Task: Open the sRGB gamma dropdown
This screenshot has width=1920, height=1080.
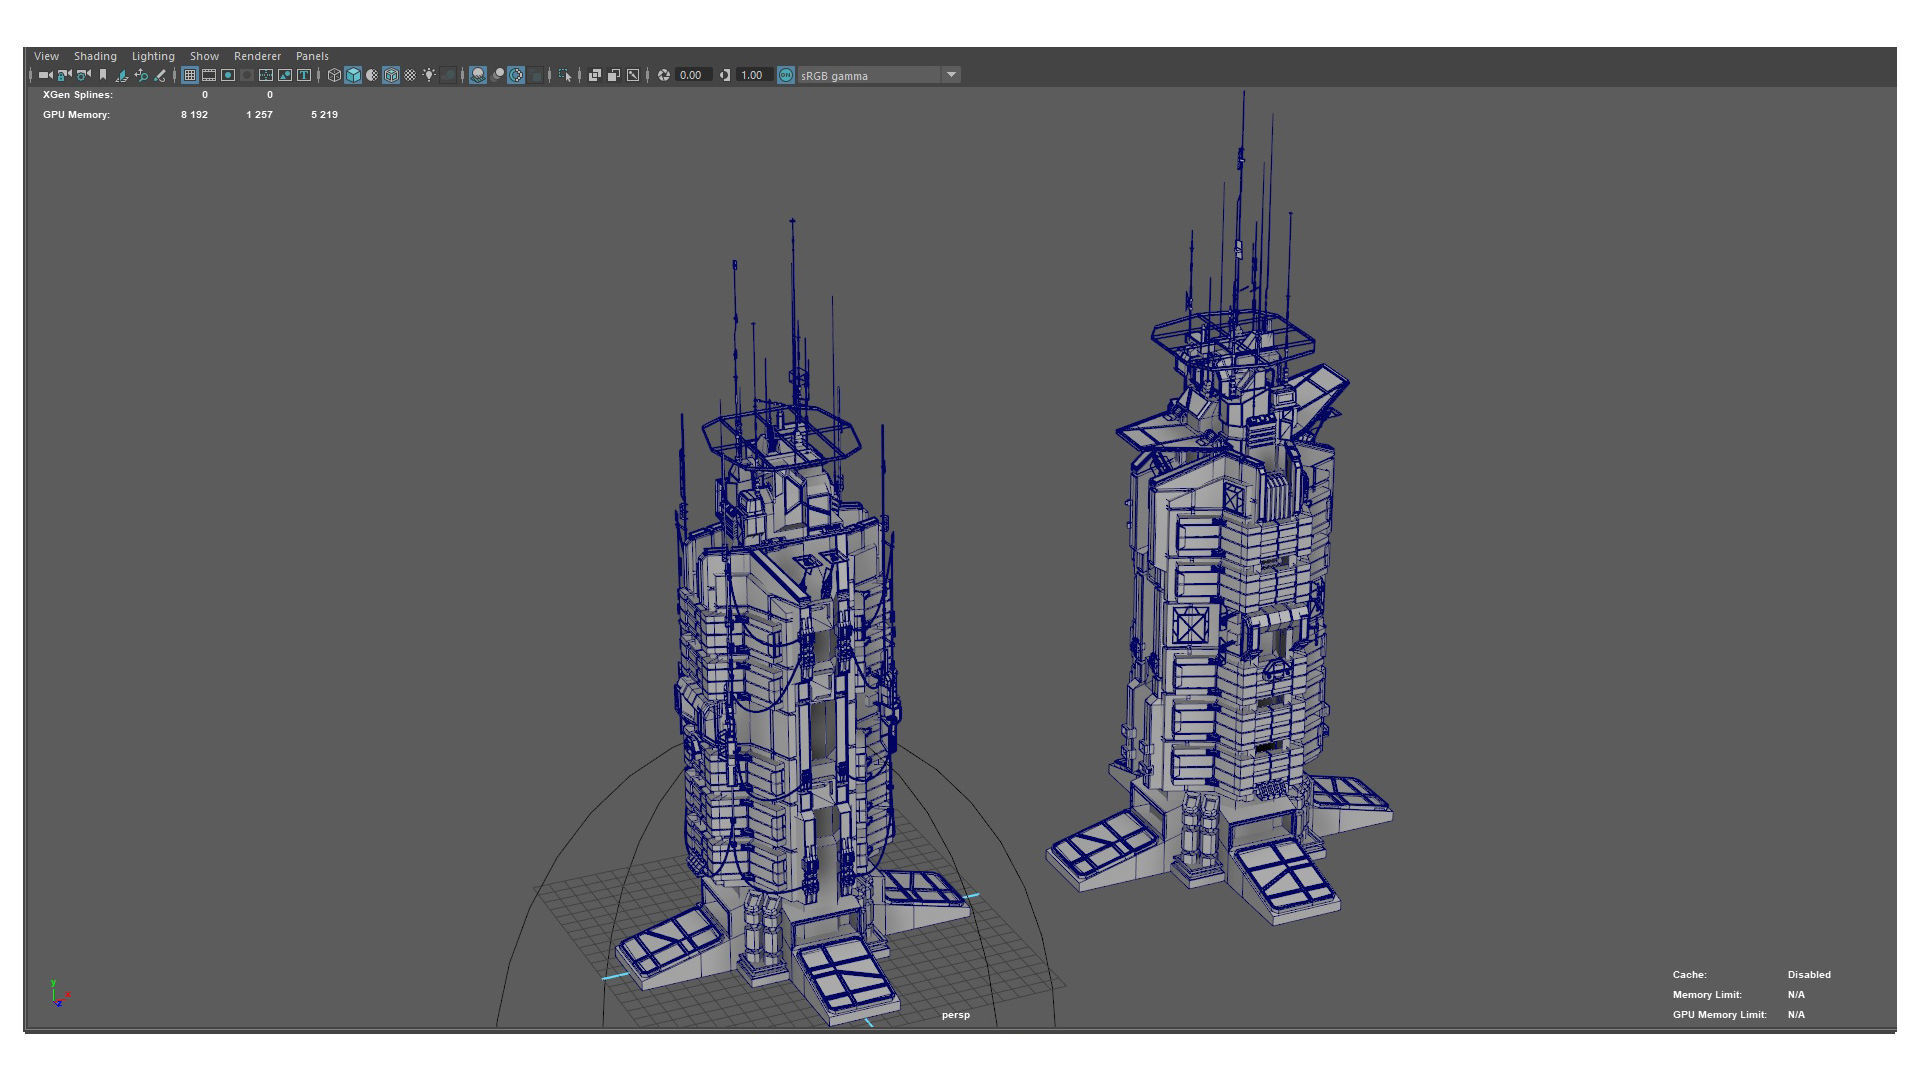Action: (x=951, y=75)
